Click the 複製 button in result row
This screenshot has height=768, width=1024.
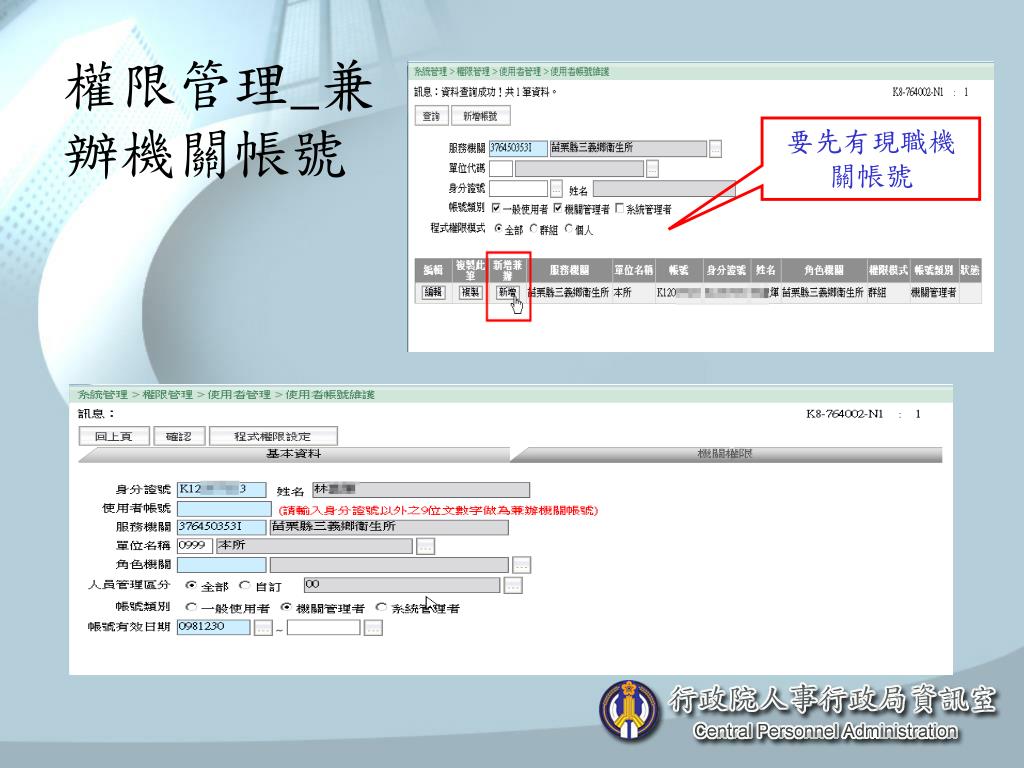[470, 292]
